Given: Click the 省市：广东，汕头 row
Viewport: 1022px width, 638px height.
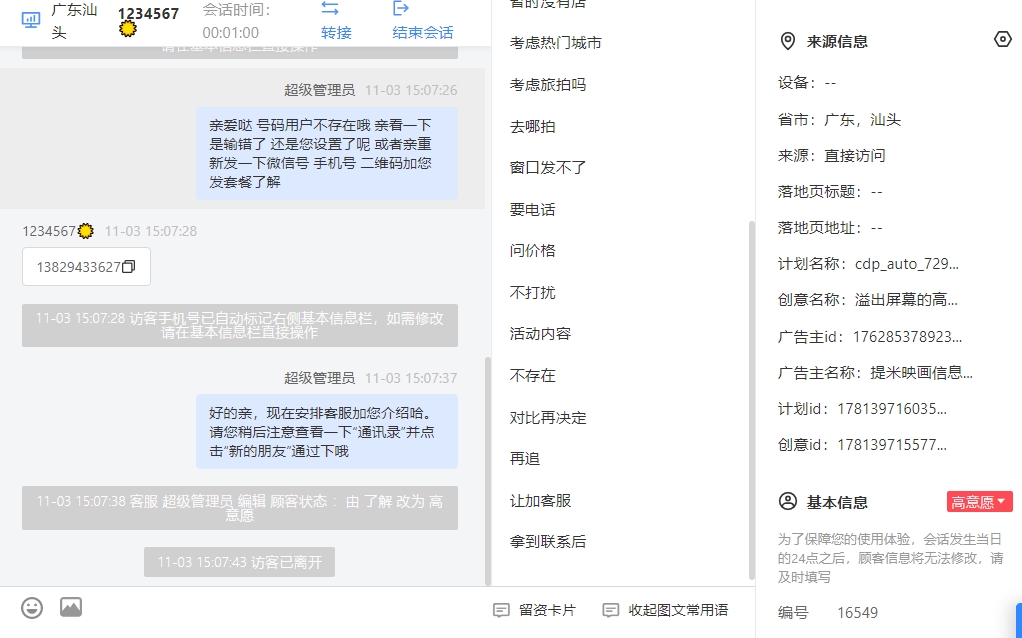Looking at the screenshot, I should (839, 120).
